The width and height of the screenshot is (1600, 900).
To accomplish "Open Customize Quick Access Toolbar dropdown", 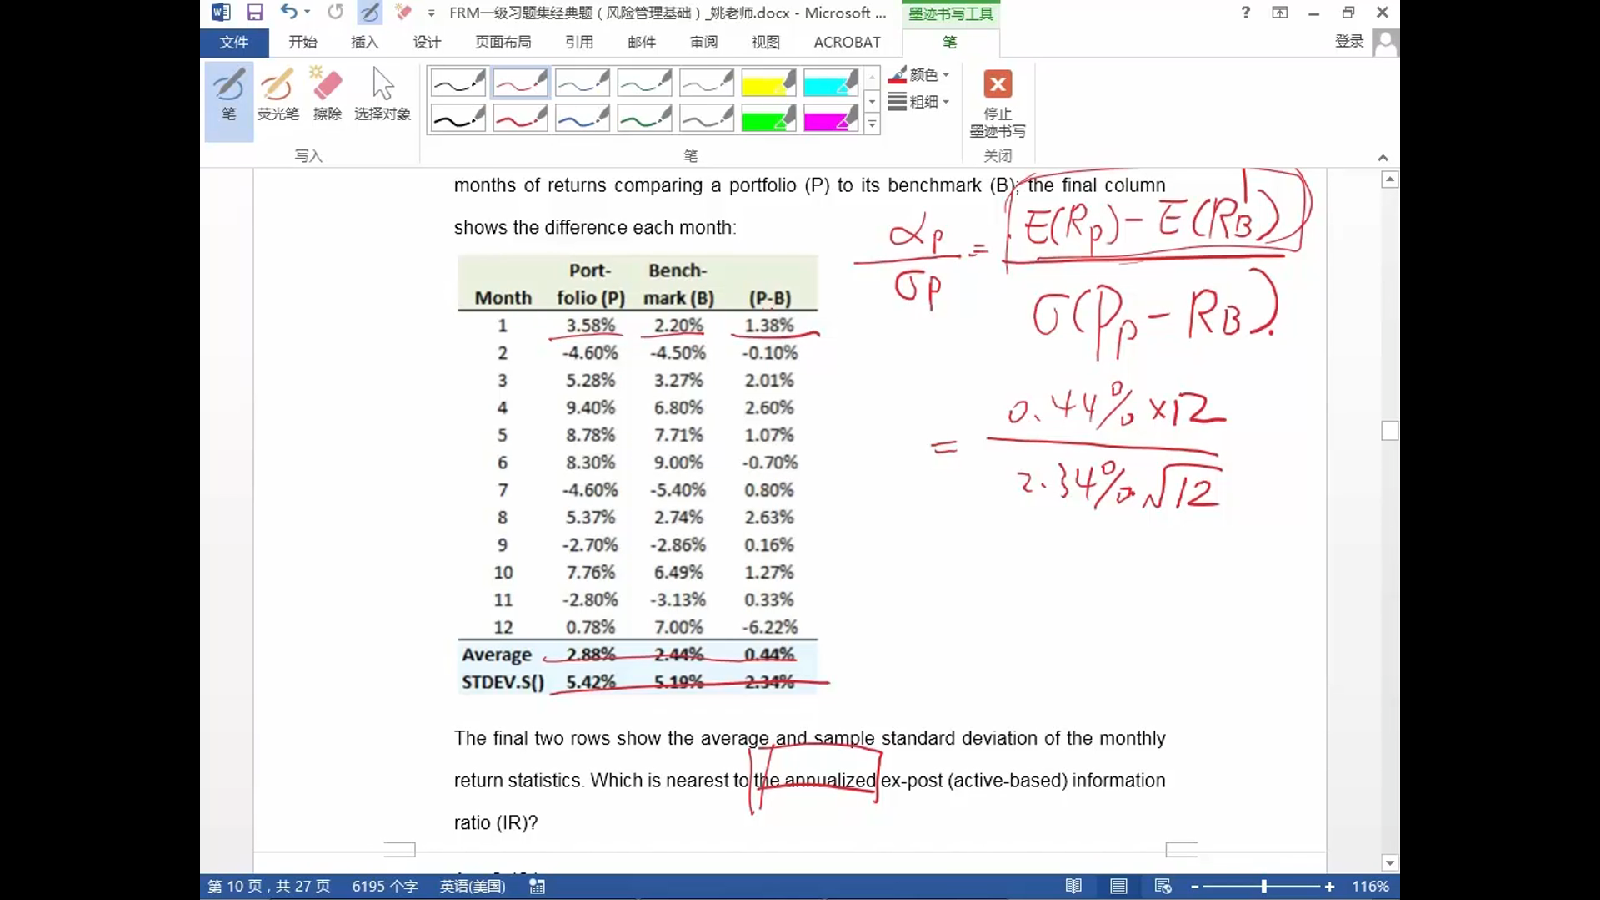I will point(431,13).
